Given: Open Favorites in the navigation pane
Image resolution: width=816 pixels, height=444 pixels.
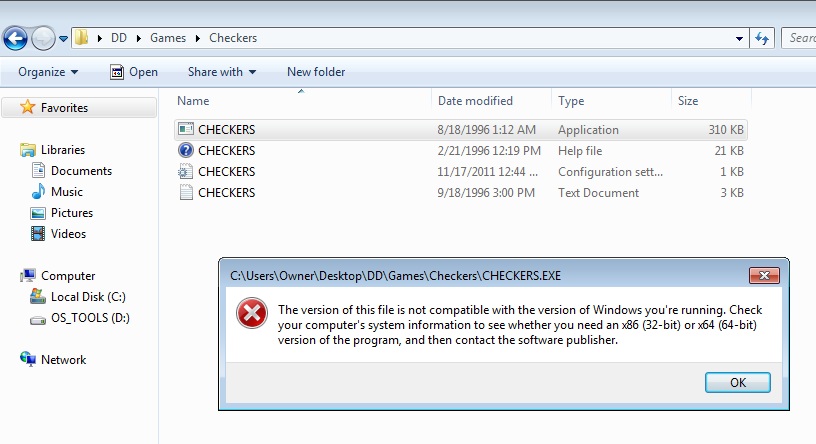Looking at the screenshot, I should (x=64, y=108).
